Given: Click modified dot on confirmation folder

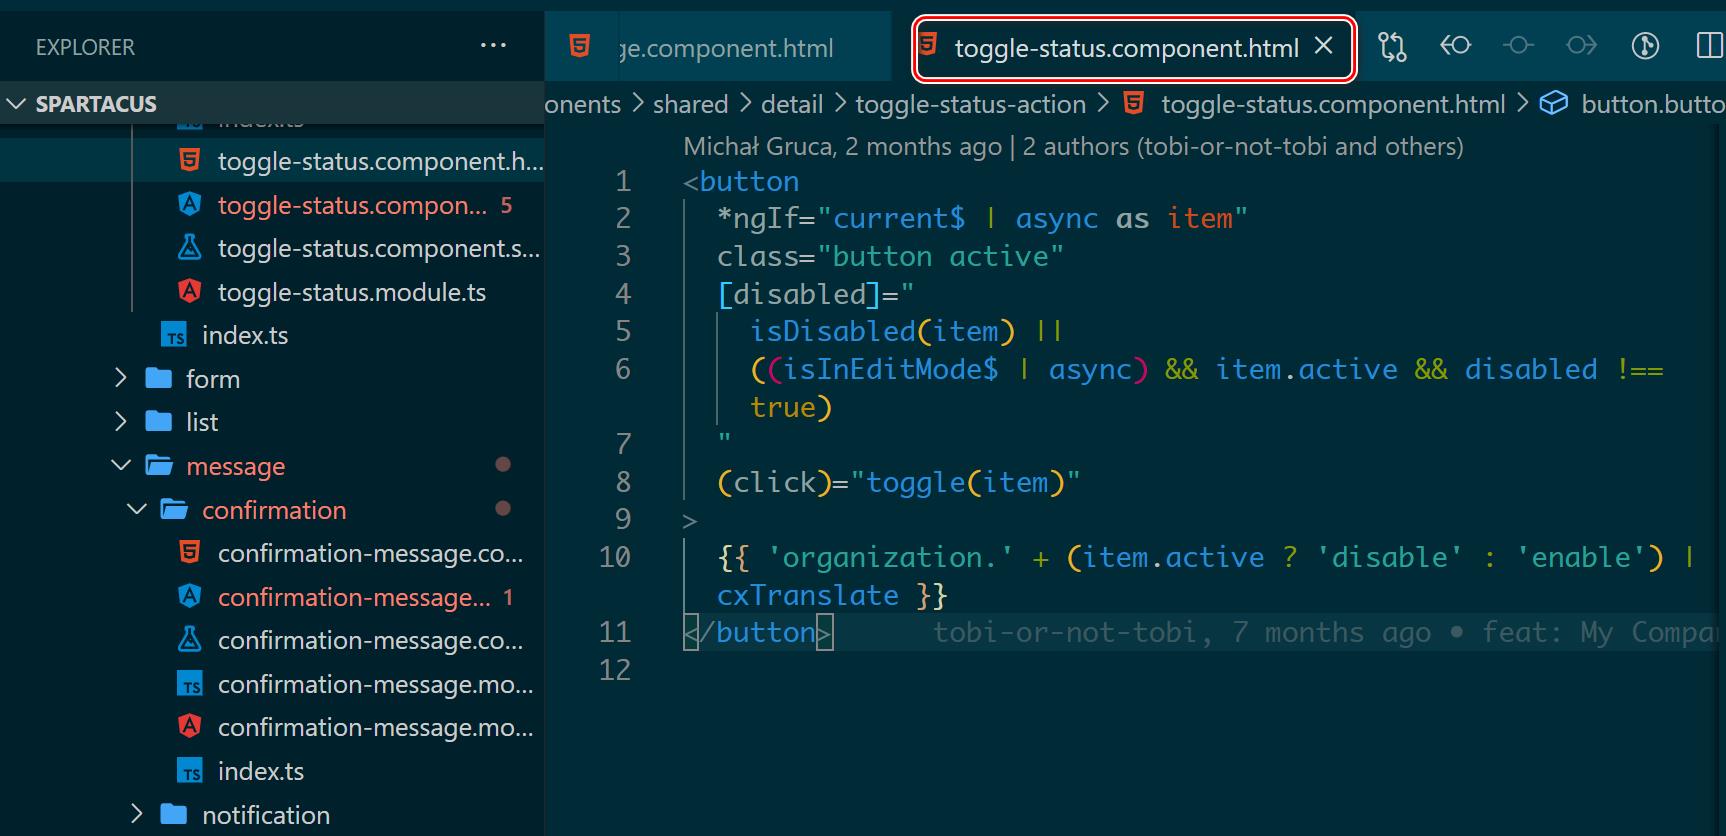Looking at the screenshot, I should [x=503, y=508].
